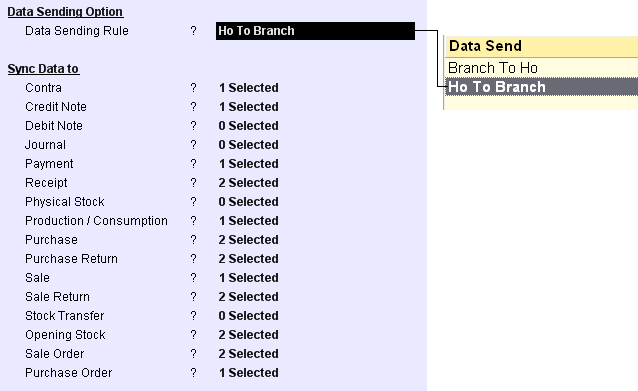
Task: Open Credit Note '1 Selected' value
Action: (248, 107)
